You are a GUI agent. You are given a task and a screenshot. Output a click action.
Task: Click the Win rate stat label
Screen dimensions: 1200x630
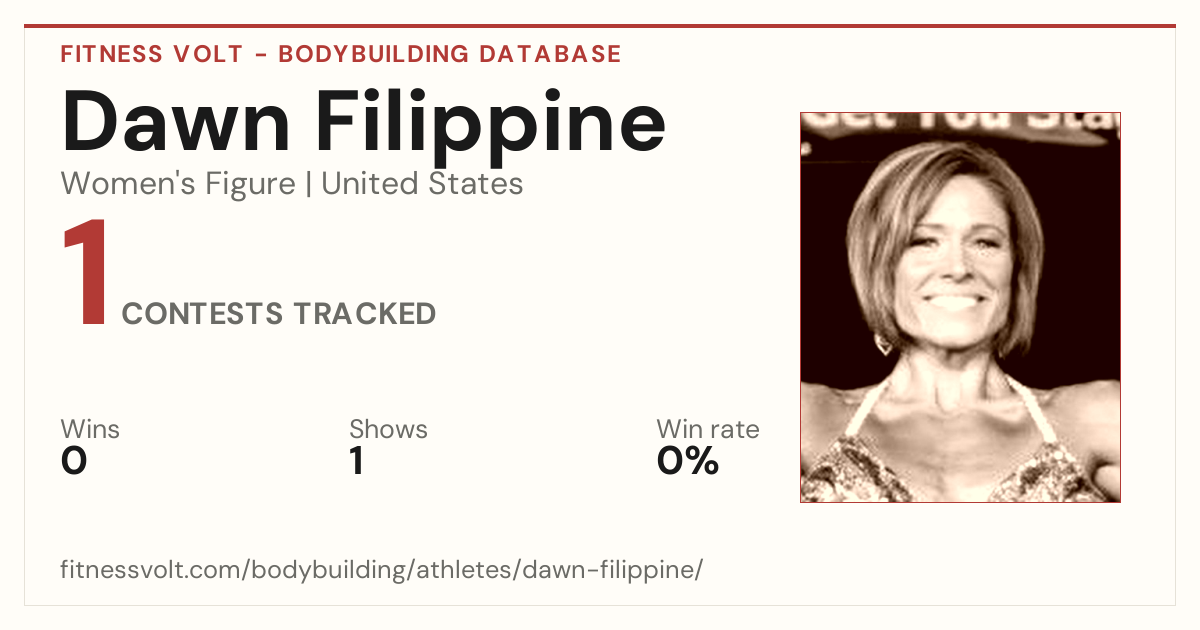[708, 430]
